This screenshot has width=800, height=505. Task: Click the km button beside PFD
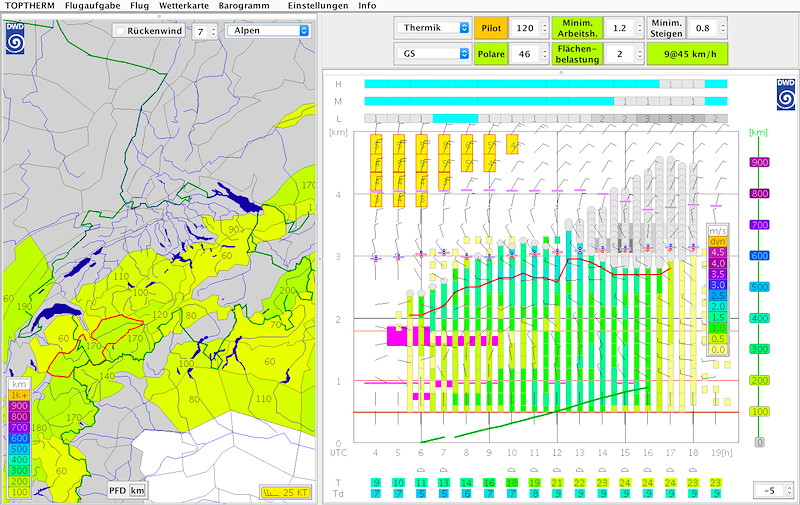137,491
